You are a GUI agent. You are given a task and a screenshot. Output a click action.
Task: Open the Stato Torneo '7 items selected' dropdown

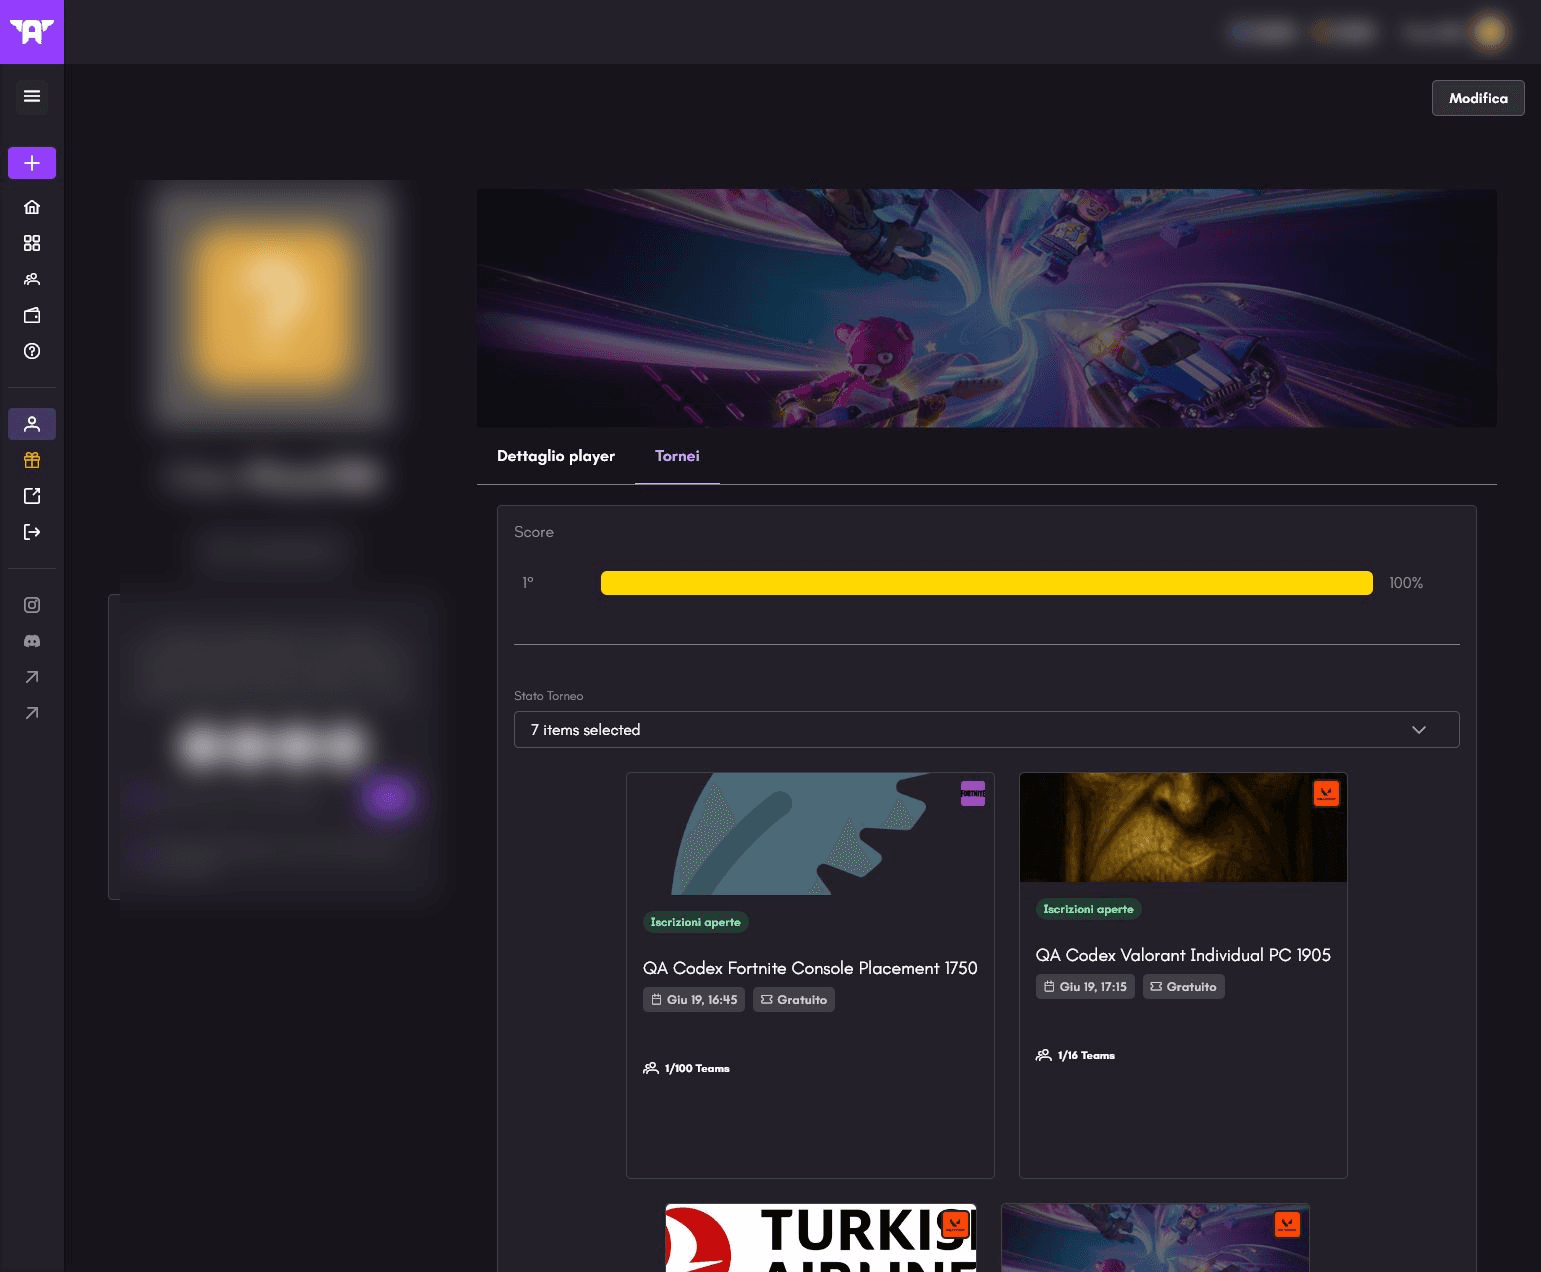click(x=986, y=730)
